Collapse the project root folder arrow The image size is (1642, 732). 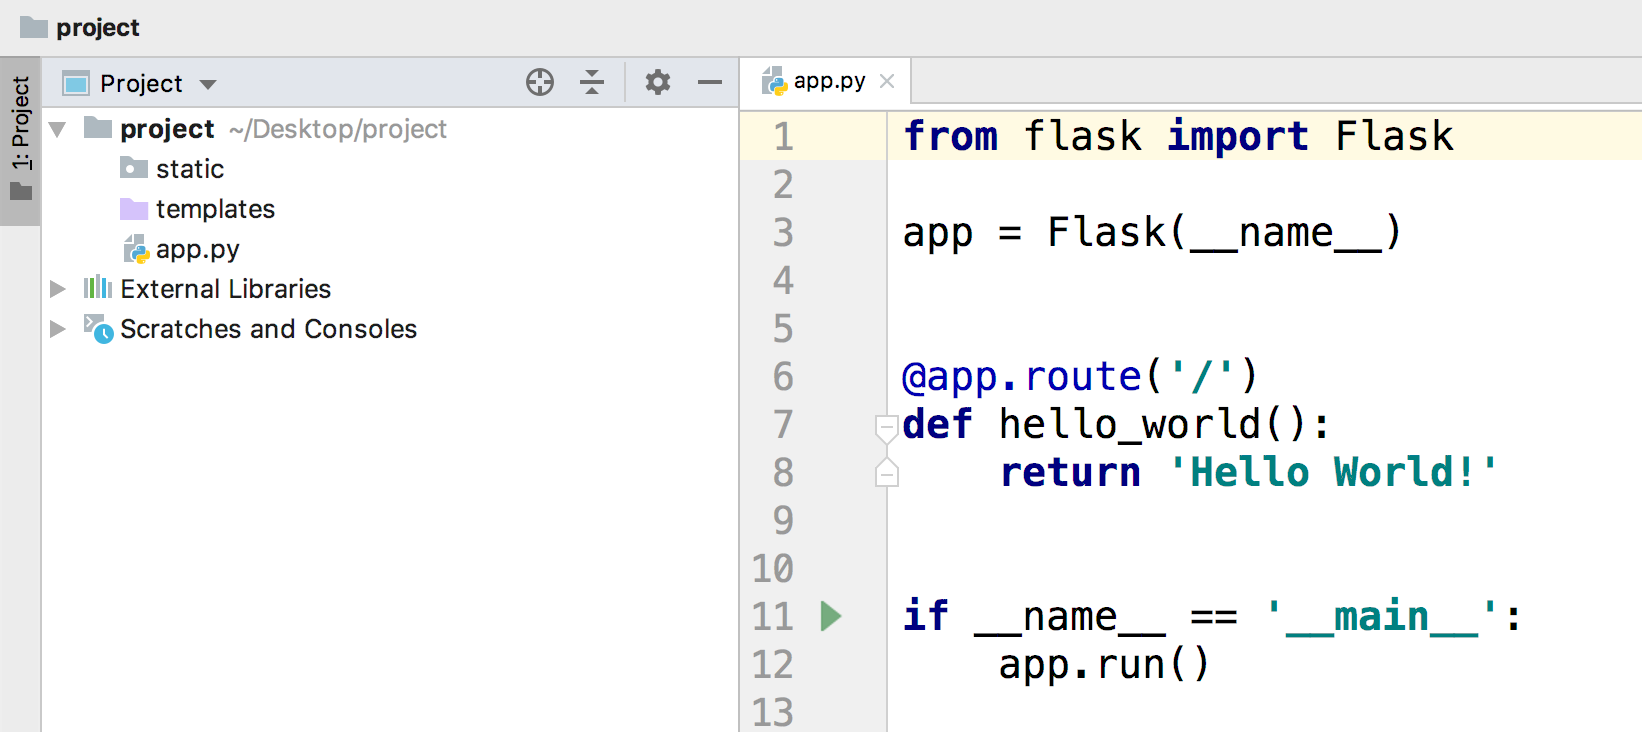(58, 129)
